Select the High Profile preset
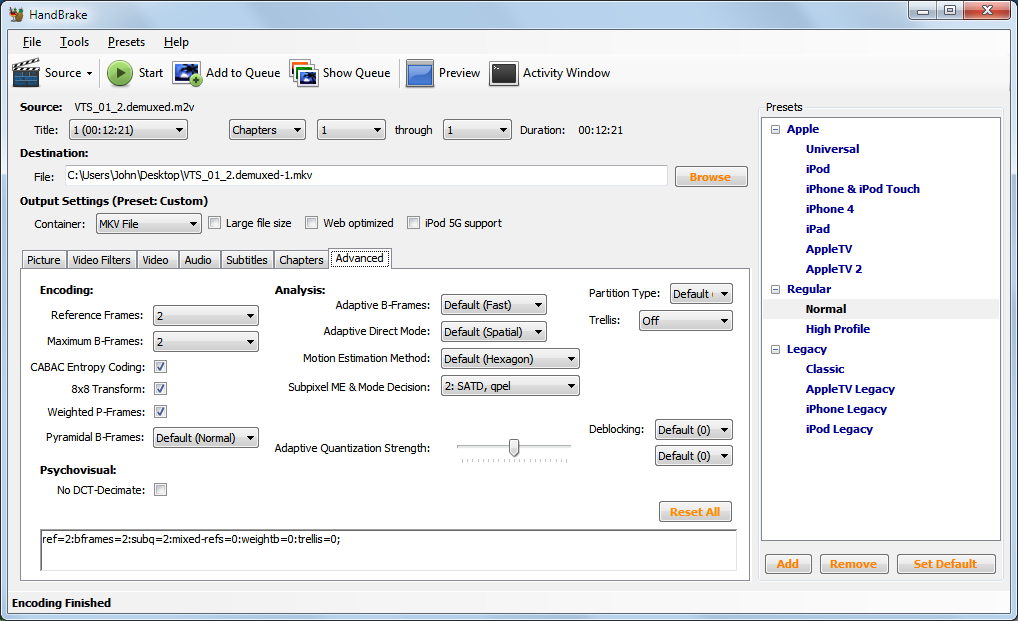 point(838,329)
